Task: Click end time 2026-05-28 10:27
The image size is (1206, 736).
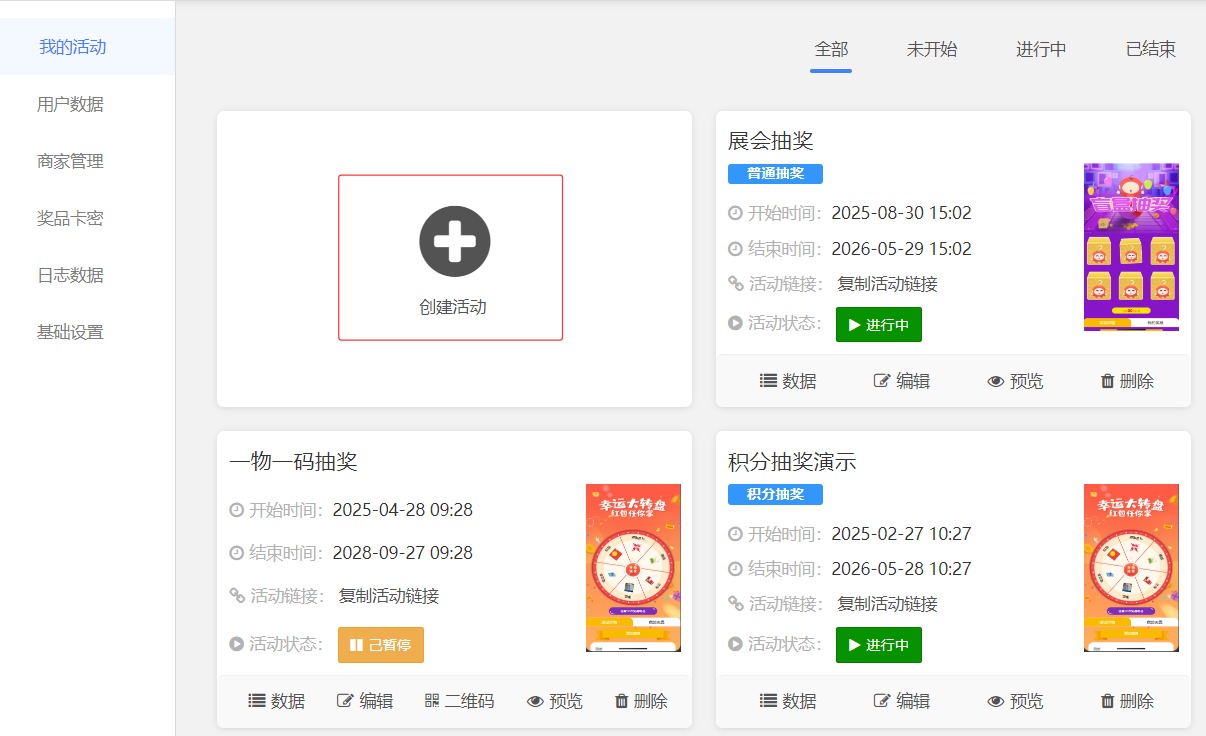Action: coord(901,569)
